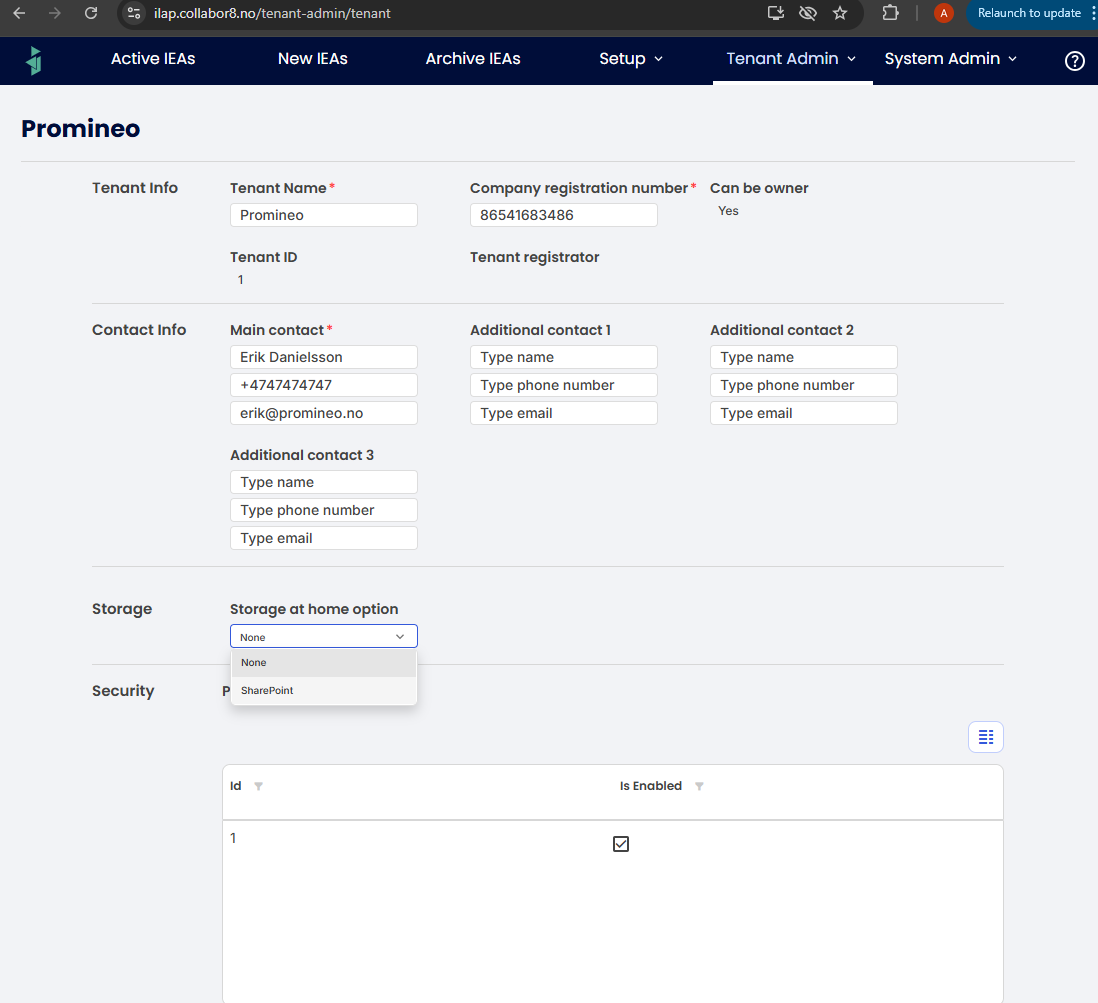Go to New IEAs tab
This screenshot has height=1003, width=1098.
click(x=312, y=59)
